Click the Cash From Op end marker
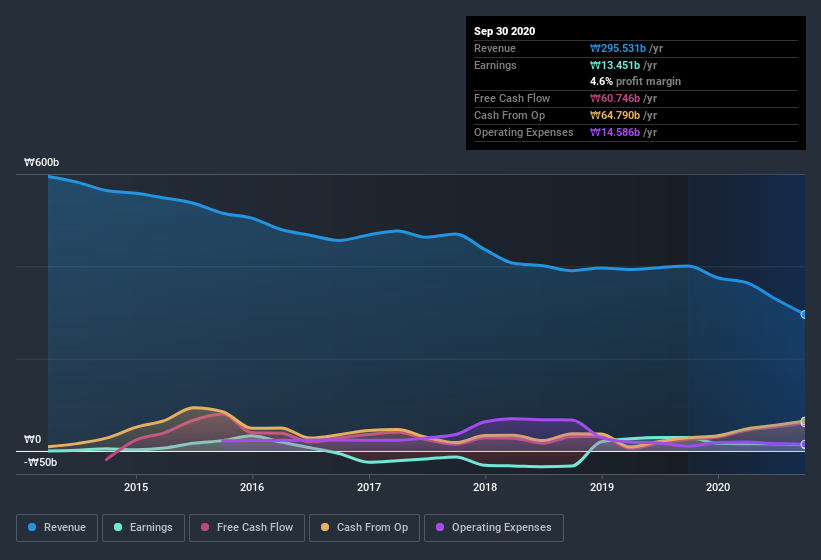The height and width of the screenshot is (560, 821). point(804,421)
